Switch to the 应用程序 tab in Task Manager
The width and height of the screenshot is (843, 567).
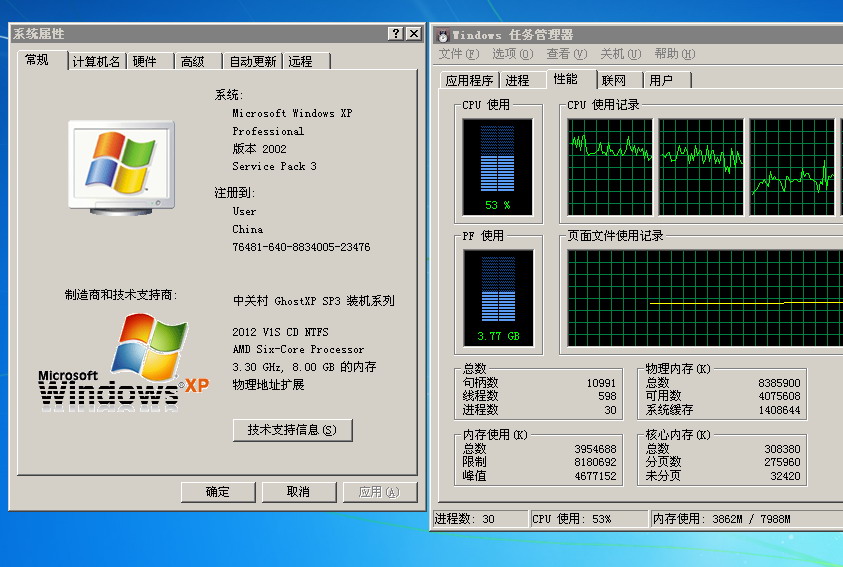pos(469,81)
